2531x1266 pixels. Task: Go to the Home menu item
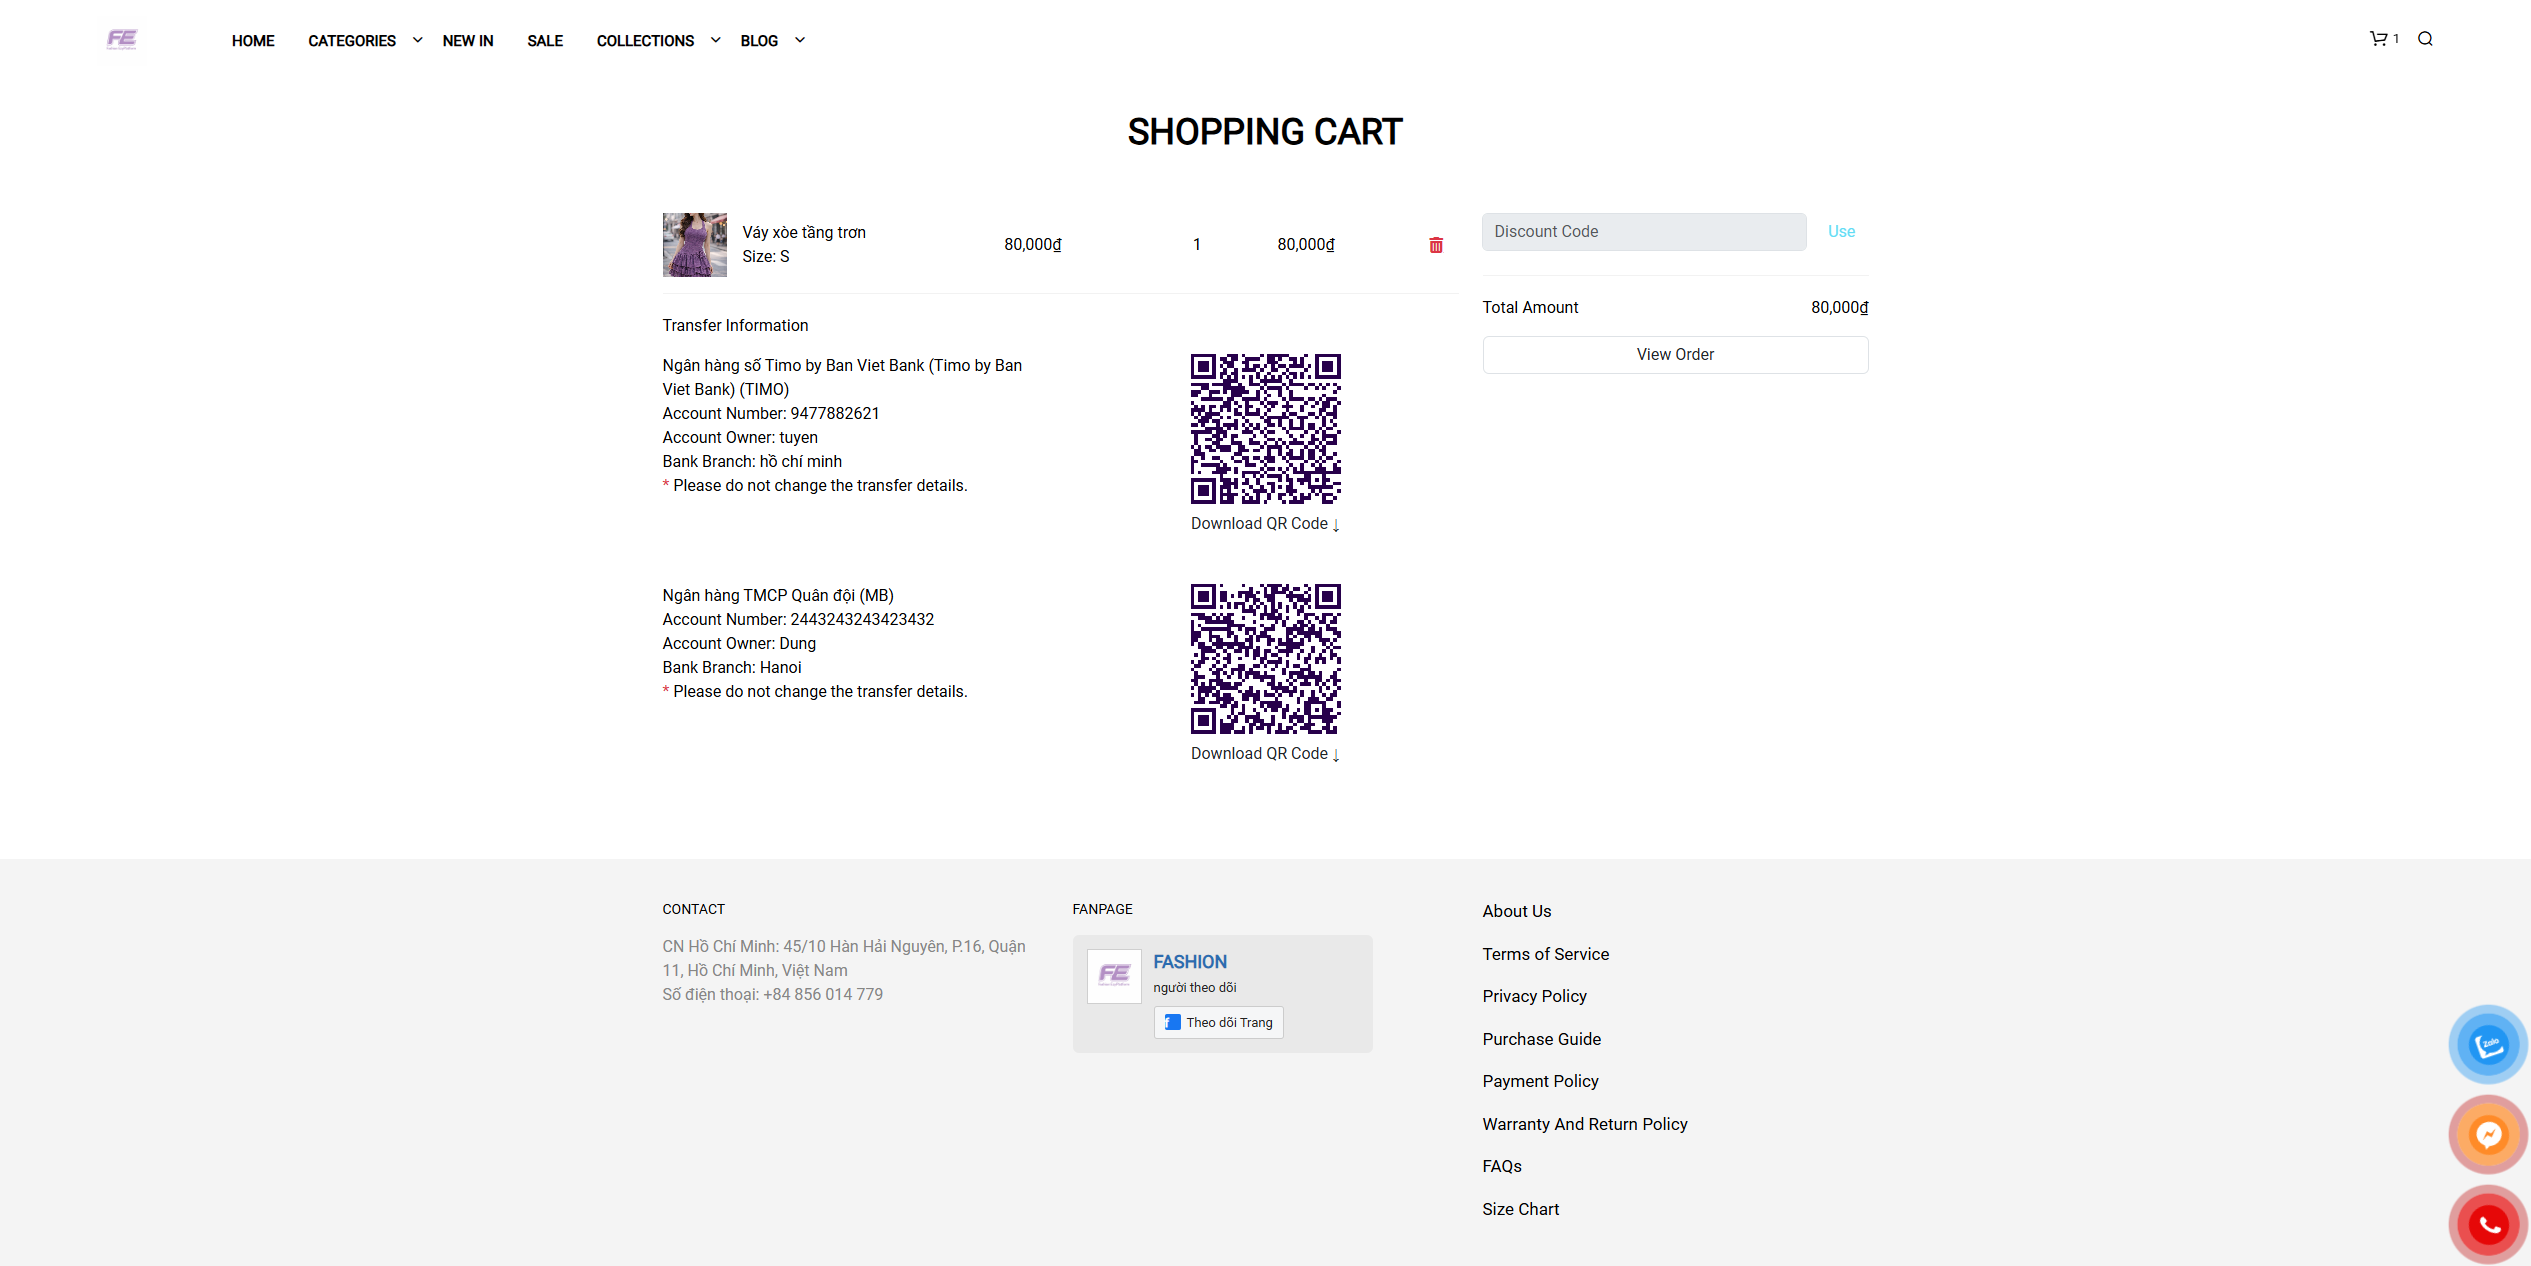click(253, 41)
